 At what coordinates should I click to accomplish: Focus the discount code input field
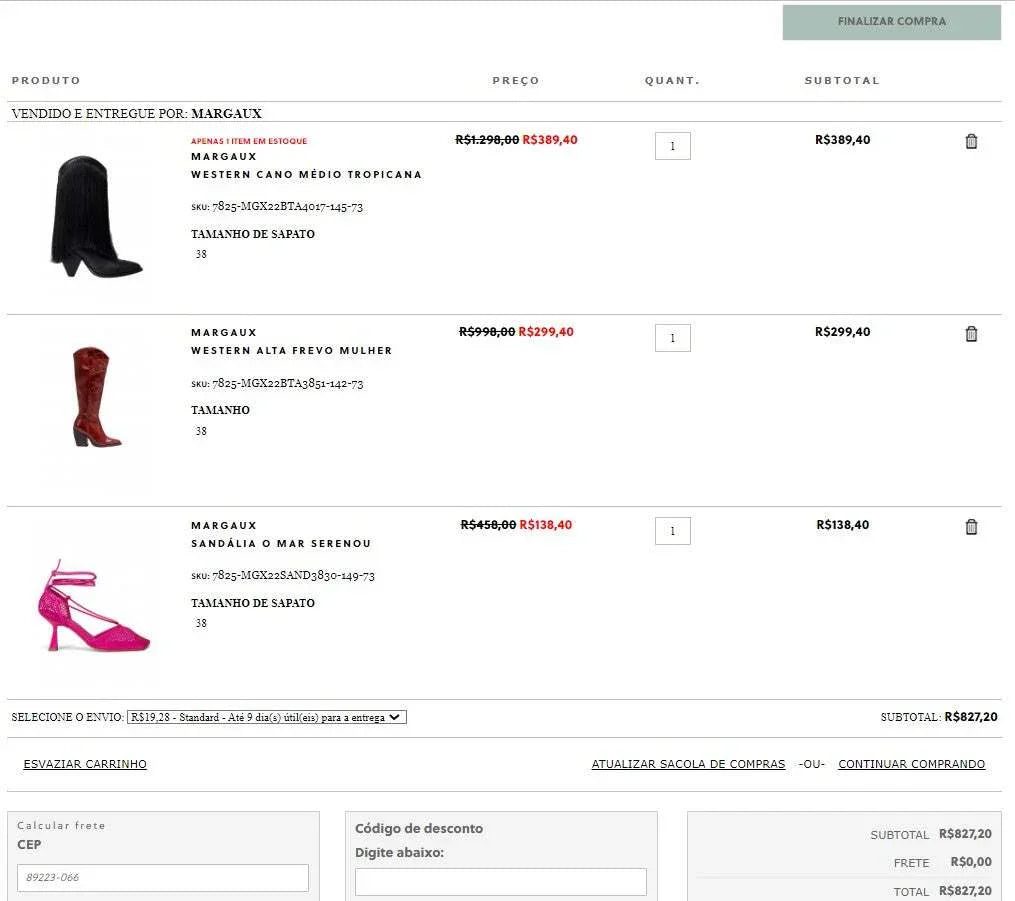[x=500, y=882]
